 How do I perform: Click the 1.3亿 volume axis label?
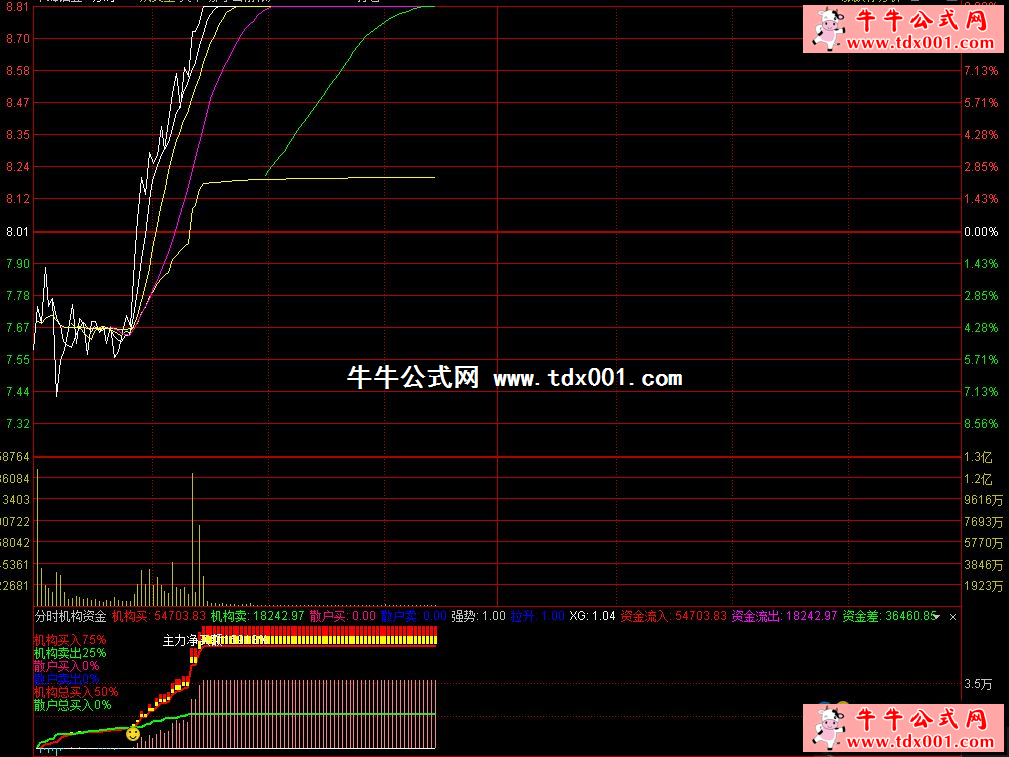coord(978,457)
